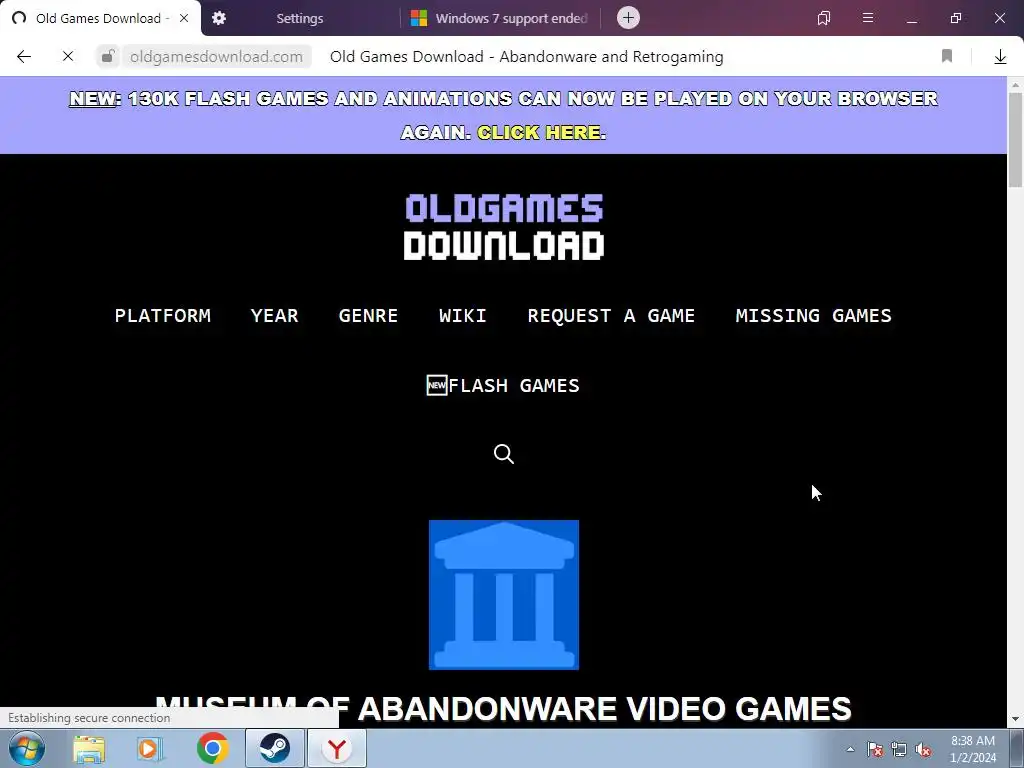Viewport: 1024px width, 768px height.
Task: Open Google Chrome from the taskbar
Action: pos(212,748)
